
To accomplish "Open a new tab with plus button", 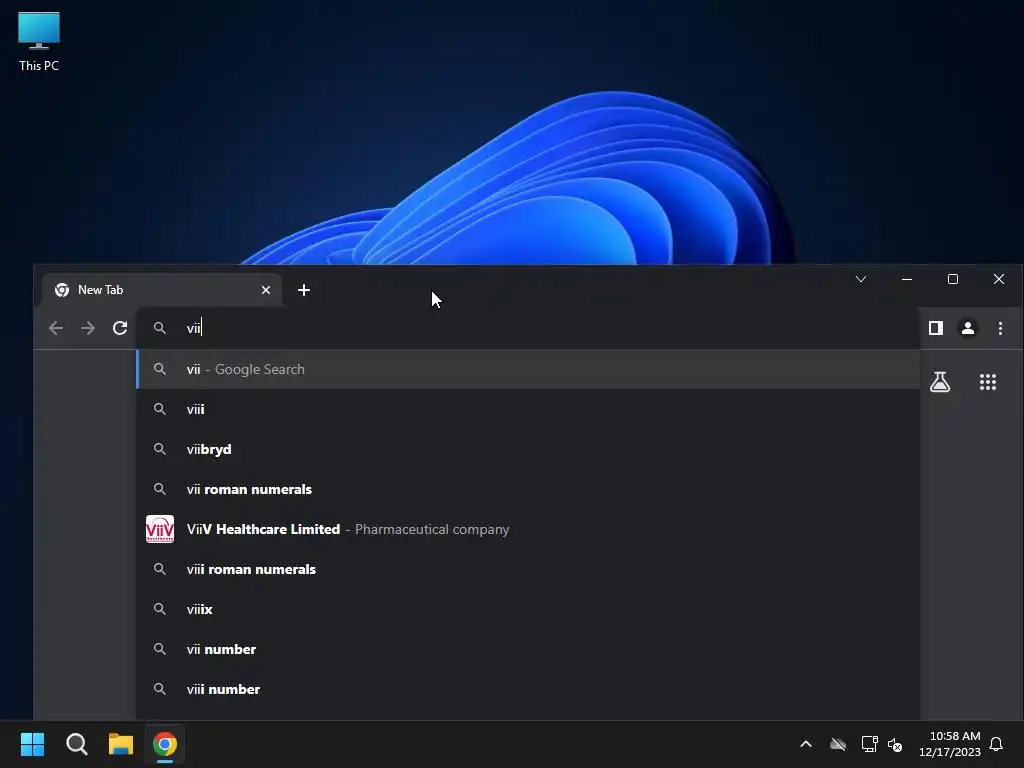I will tap(304, 290).
